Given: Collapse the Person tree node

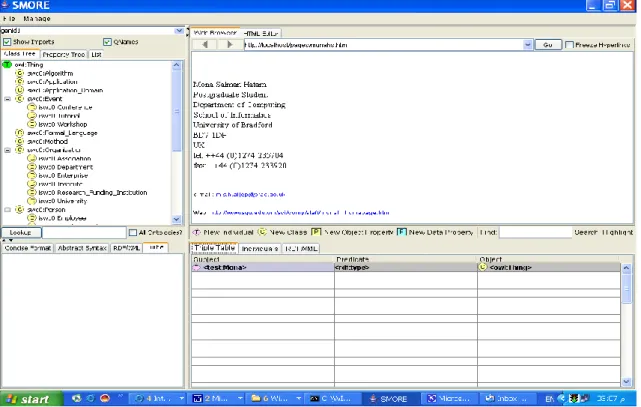Looking at the screenshot, I should (x=7, y=210).
